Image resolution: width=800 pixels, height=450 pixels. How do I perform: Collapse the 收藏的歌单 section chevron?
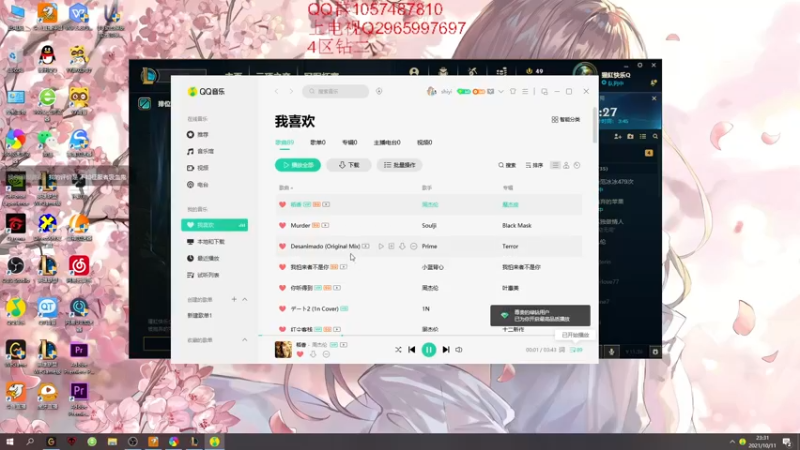point(244,340)
